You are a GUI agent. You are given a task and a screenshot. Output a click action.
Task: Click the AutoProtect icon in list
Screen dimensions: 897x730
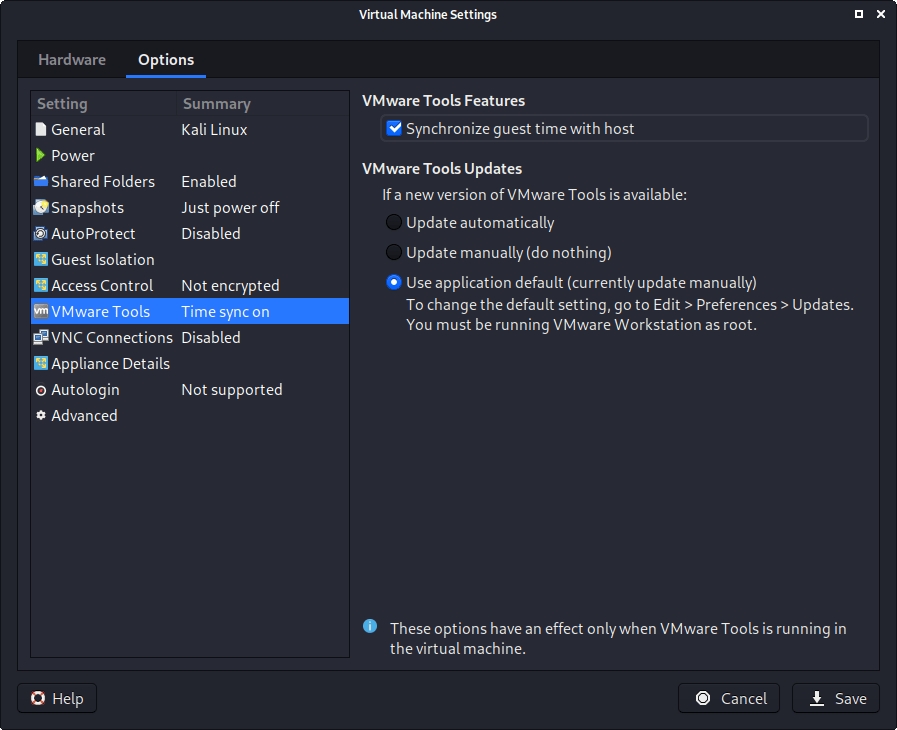click(41, 234)
